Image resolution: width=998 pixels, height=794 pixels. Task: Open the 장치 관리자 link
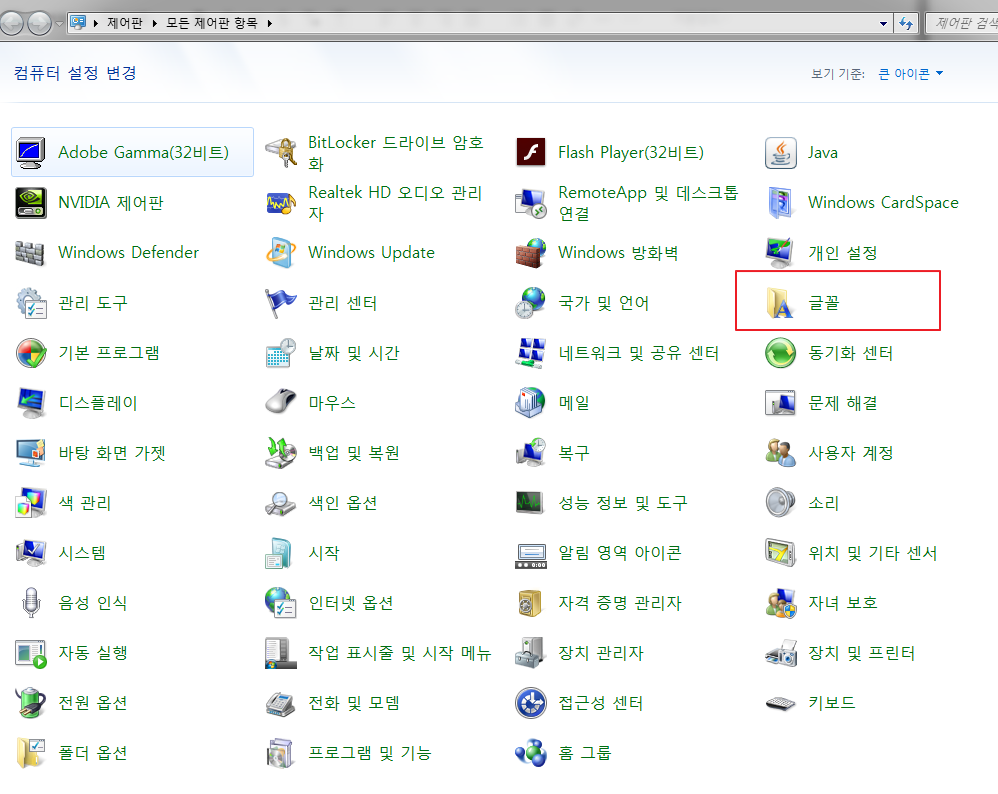coord(601,653)
